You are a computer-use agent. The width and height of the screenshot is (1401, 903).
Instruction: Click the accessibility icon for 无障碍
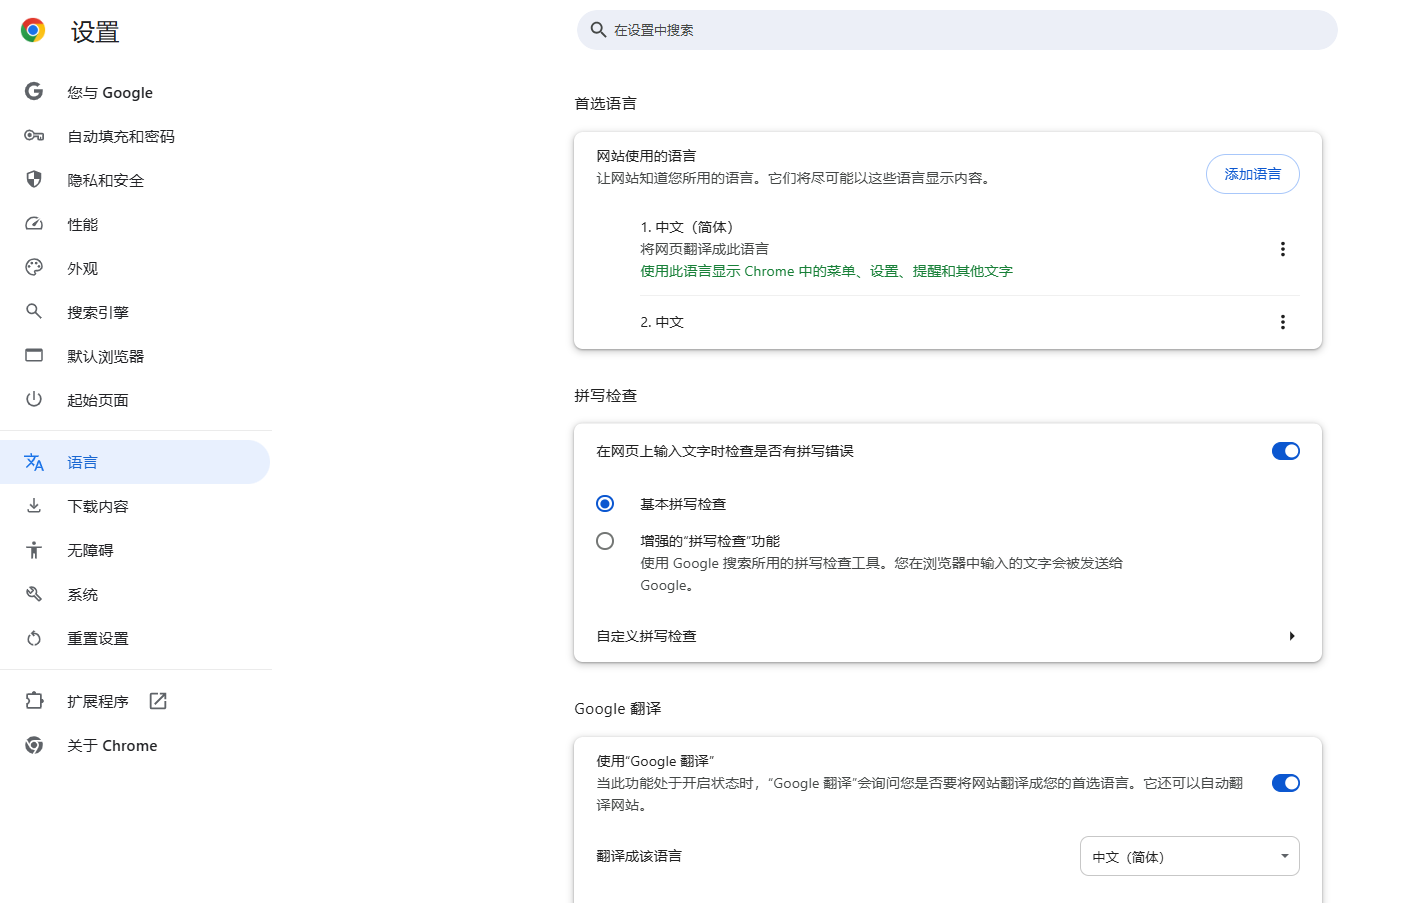(x=34, y=550)
